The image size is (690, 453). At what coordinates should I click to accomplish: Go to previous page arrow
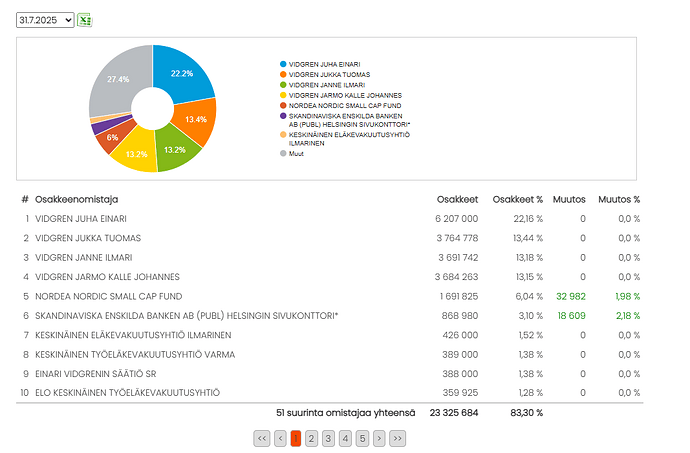point(280,438)
